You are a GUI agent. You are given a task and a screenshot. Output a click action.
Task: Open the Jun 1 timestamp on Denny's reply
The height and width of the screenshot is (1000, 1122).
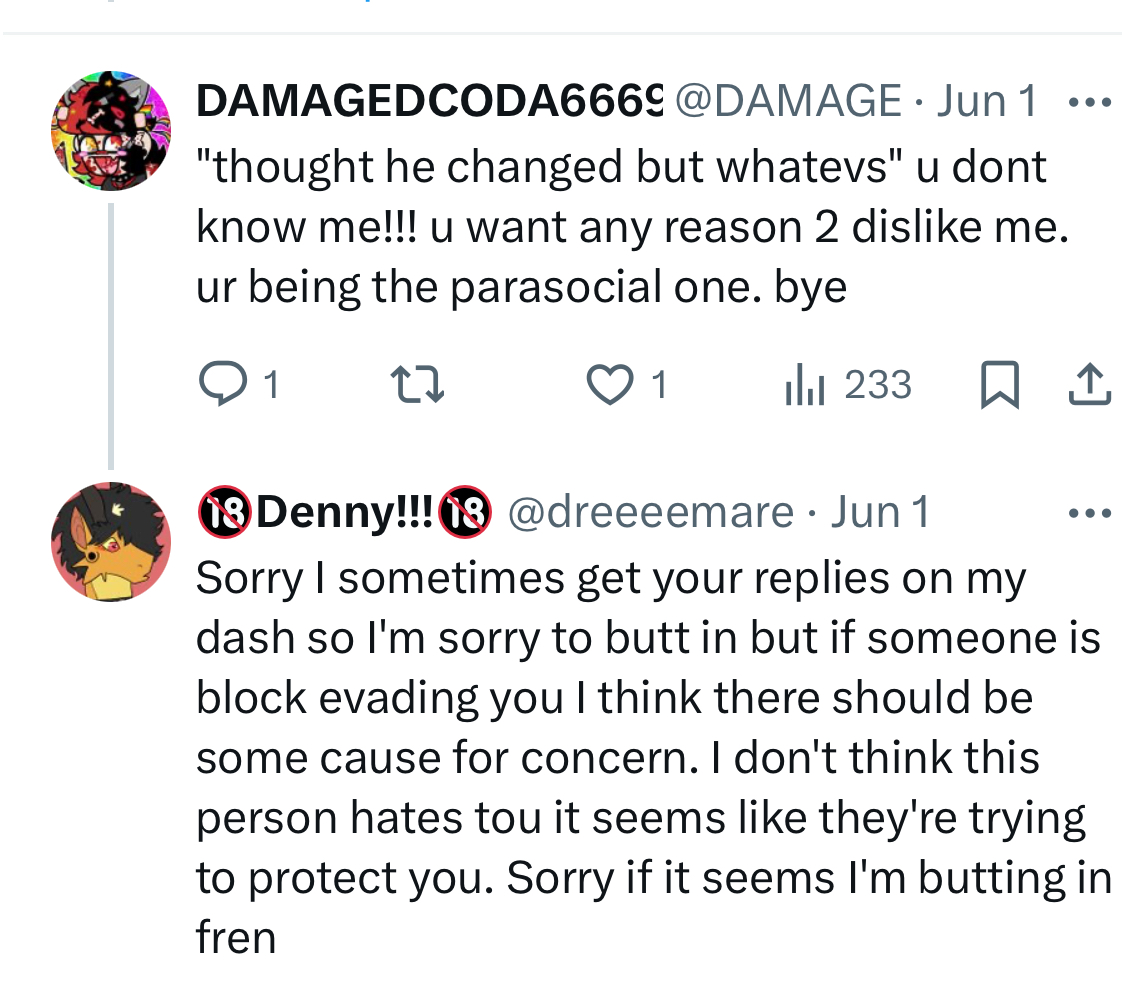pos(880,513)
